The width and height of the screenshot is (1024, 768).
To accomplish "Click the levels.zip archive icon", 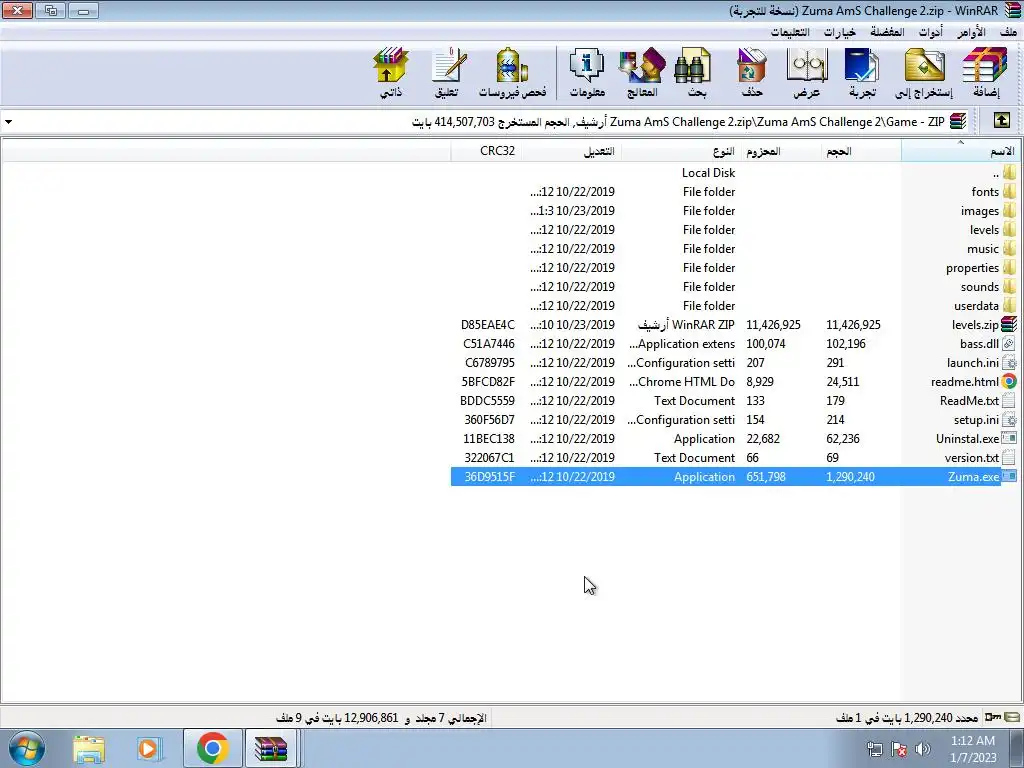I will tap(1010, 324).
